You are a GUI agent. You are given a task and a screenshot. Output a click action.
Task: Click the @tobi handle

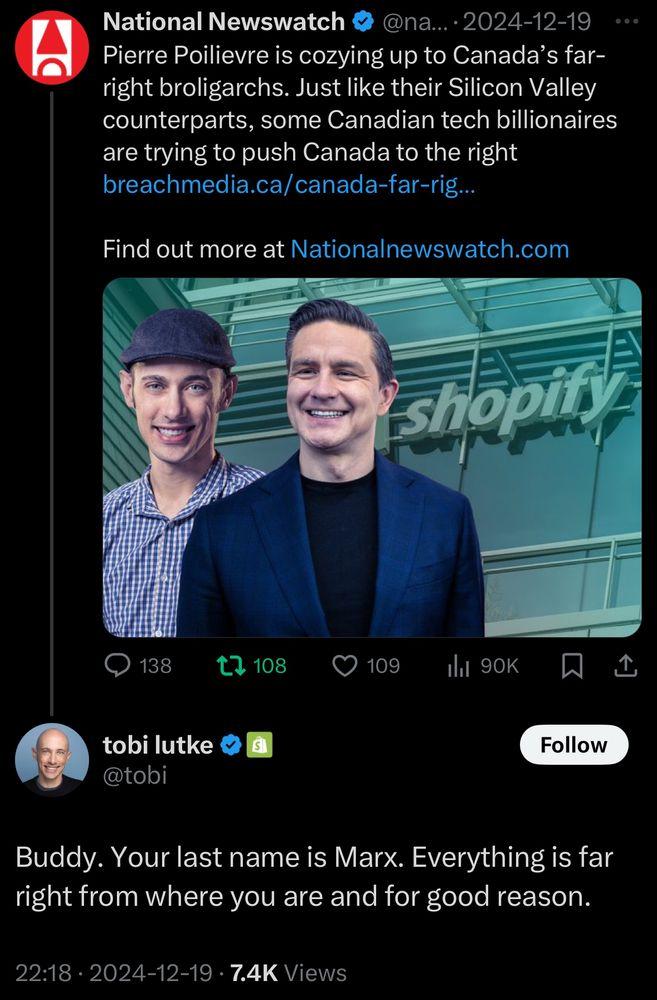pyautogui.click(x=135, y=775)
